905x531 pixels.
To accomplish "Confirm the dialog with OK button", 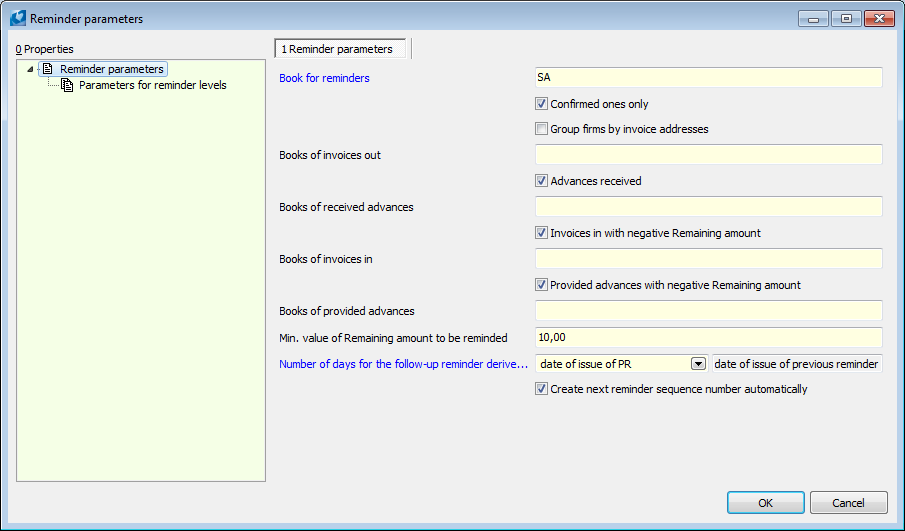I will 765,503.
